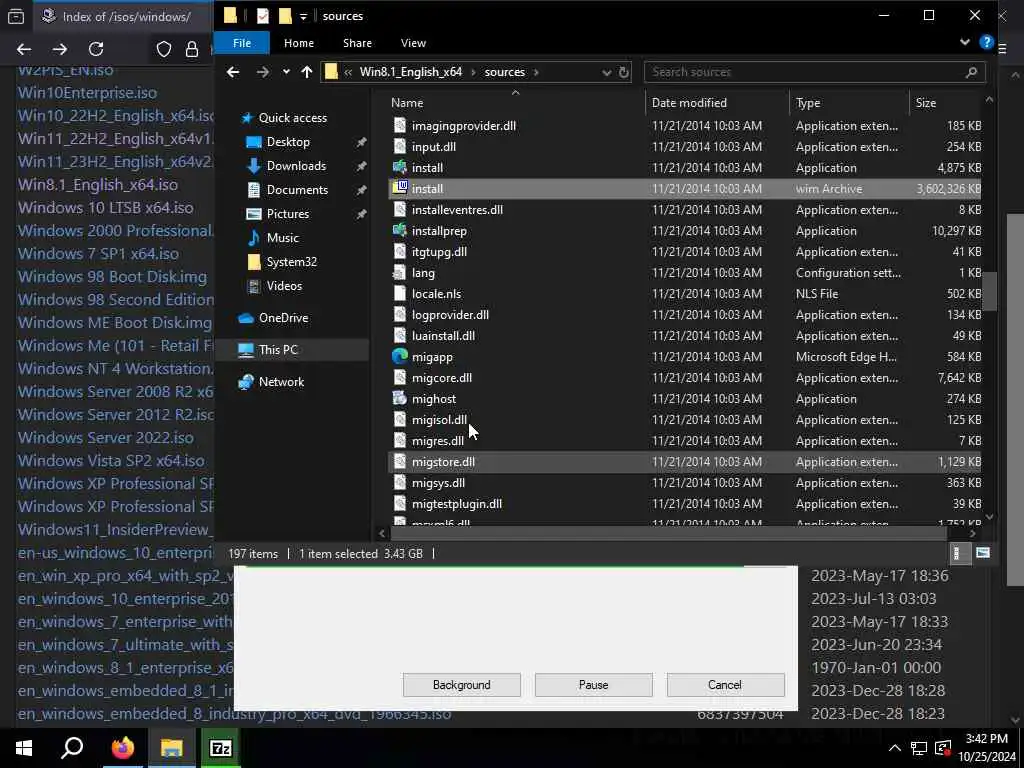1024x768 pixels.
Task: Click the New folder icon in title bar
Action: tap(285, 16)
